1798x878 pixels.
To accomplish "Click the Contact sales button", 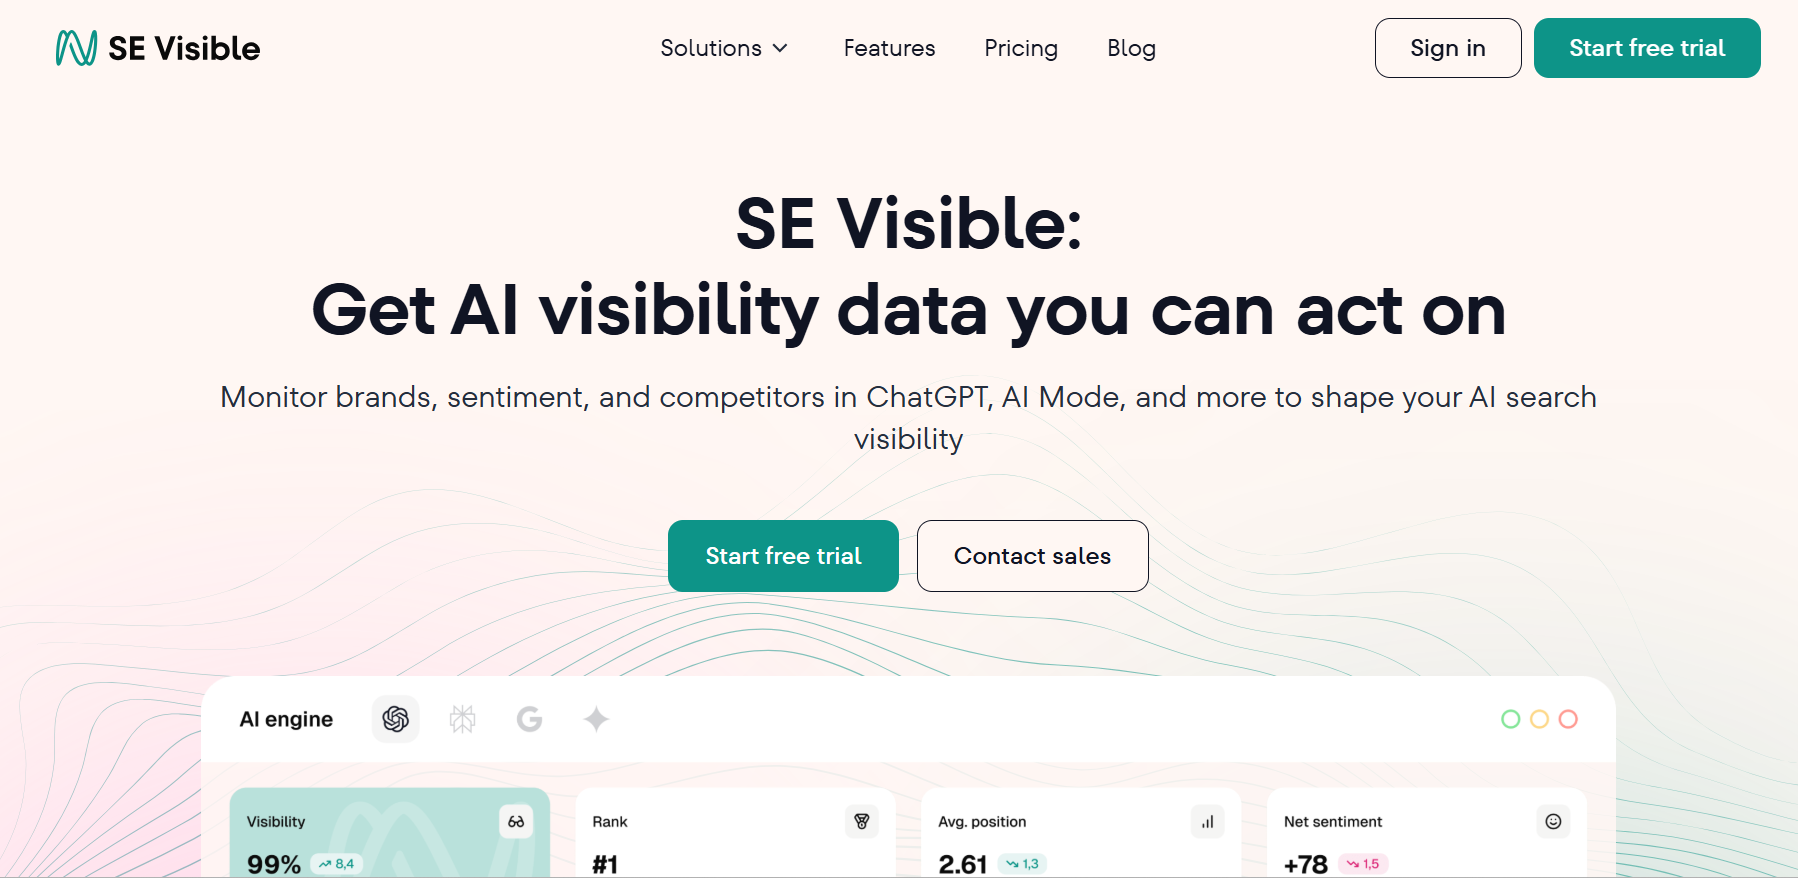I will (x=1032, y=556).
